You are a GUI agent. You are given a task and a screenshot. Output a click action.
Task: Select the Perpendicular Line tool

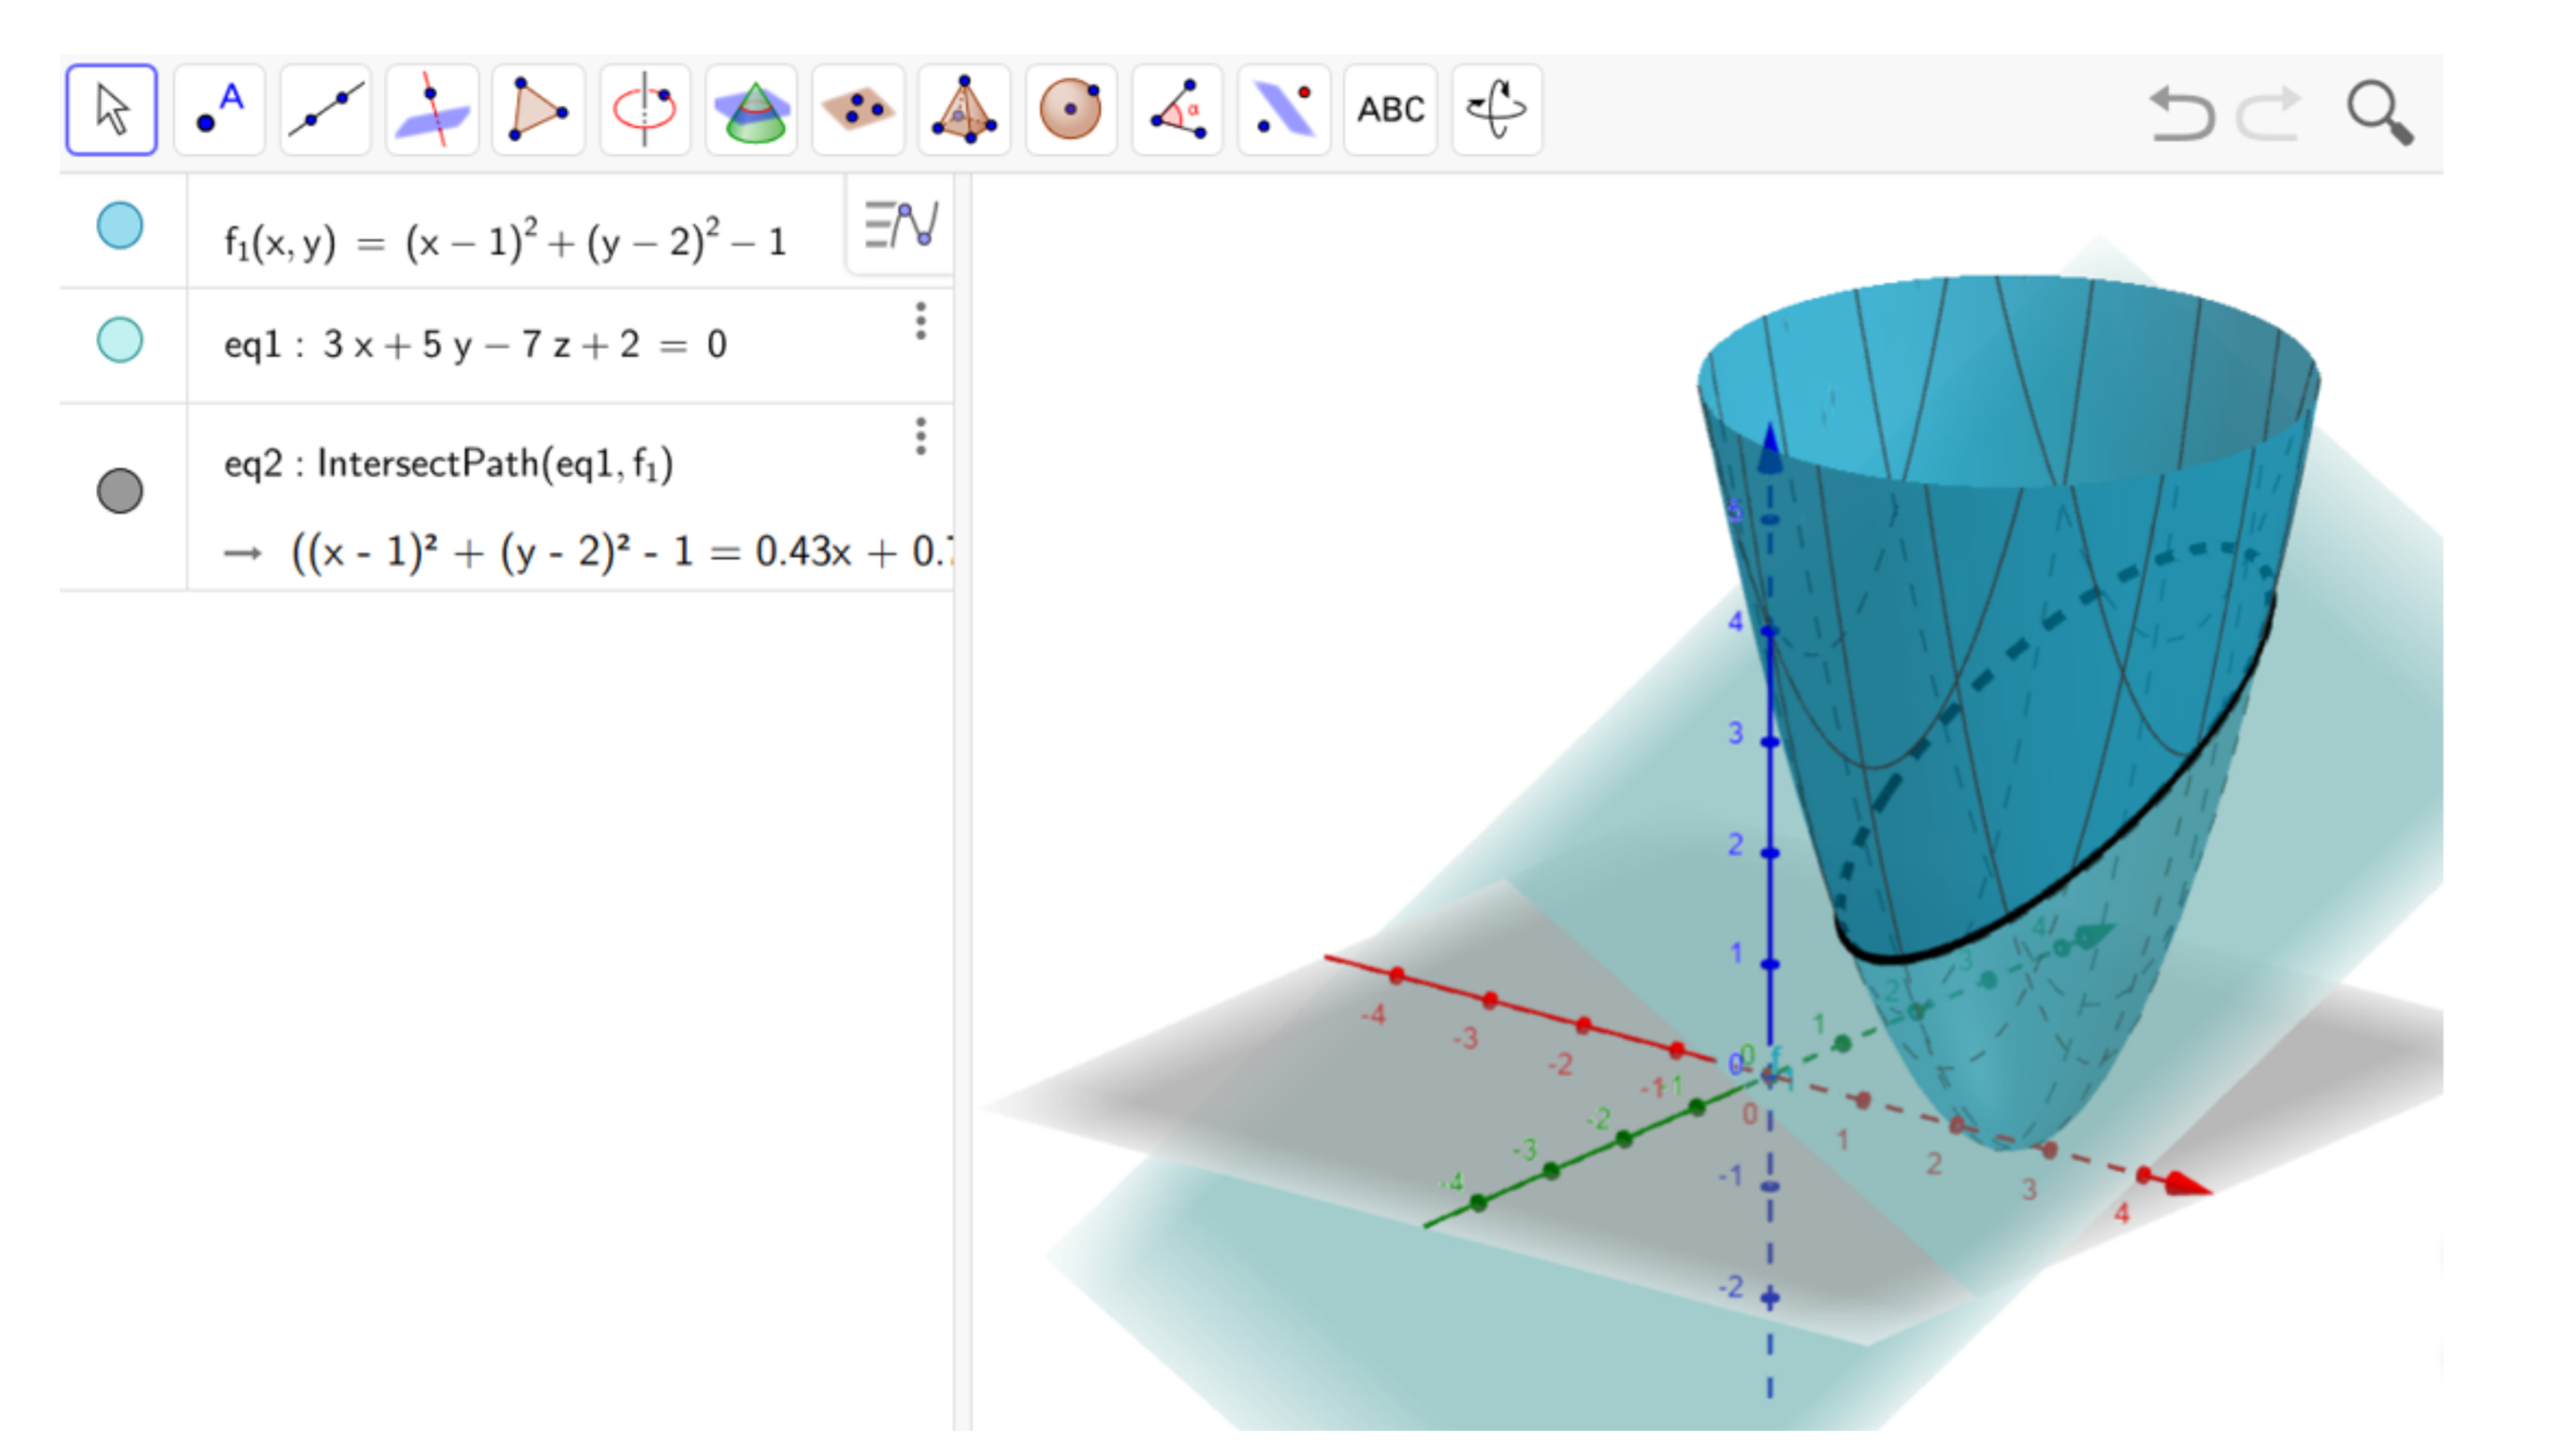tap(432, 109)
